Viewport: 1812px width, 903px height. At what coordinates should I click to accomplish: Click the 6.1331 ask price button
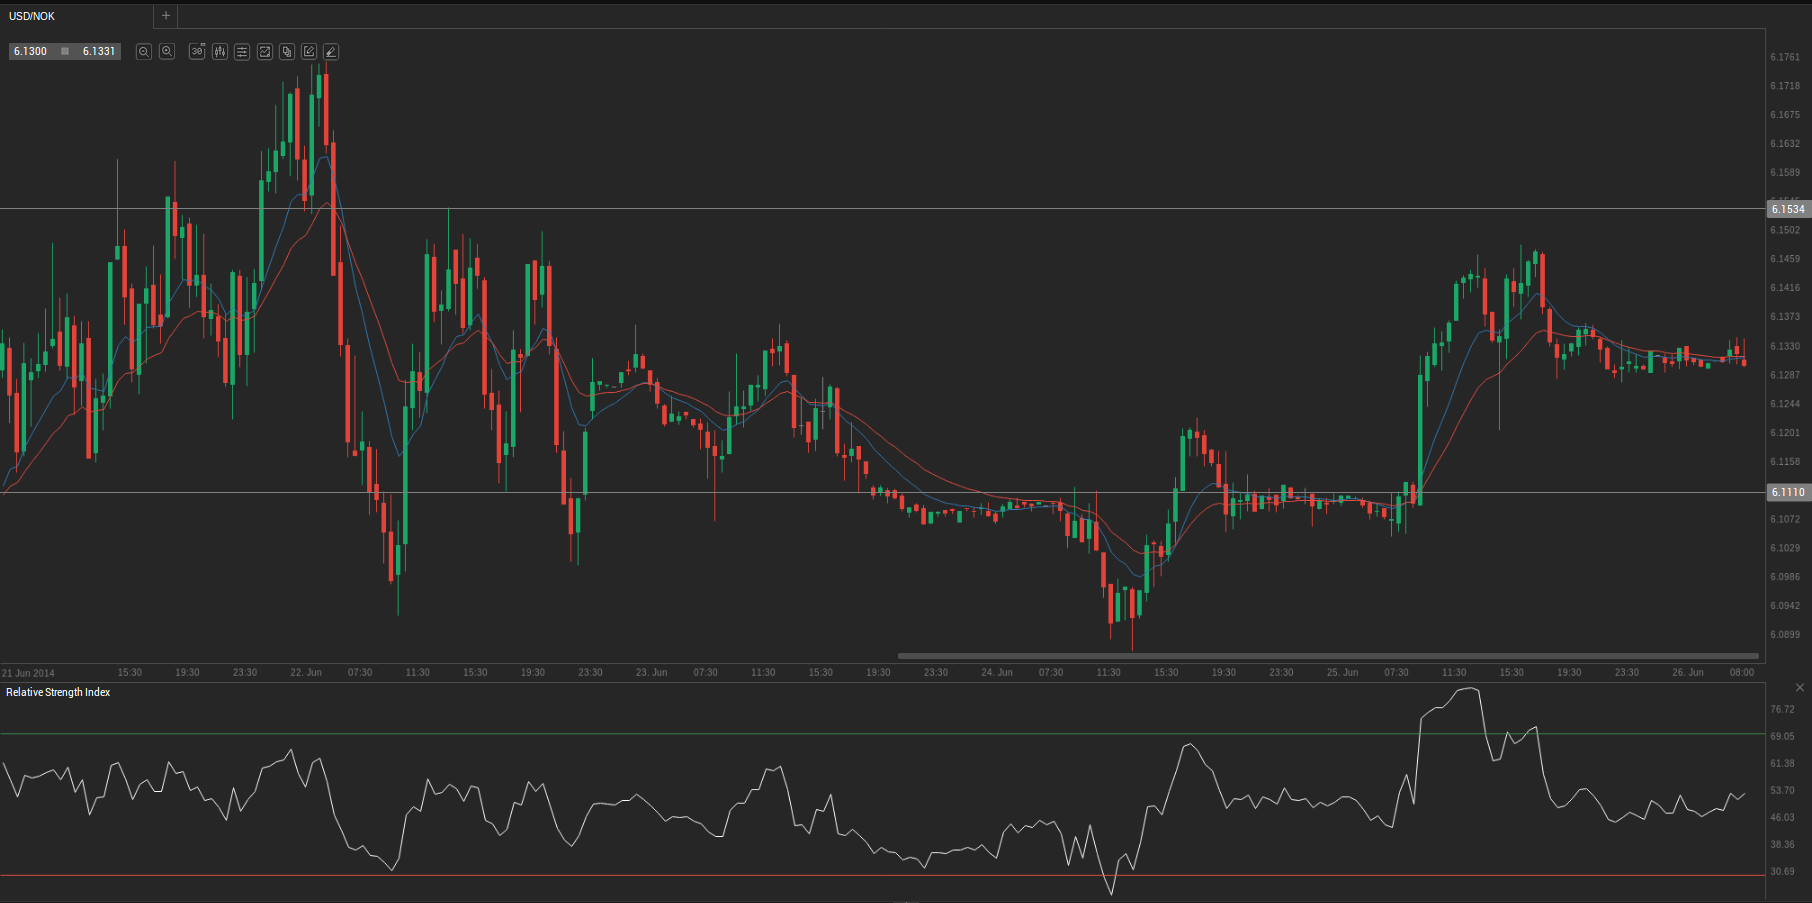coord(99,51)
